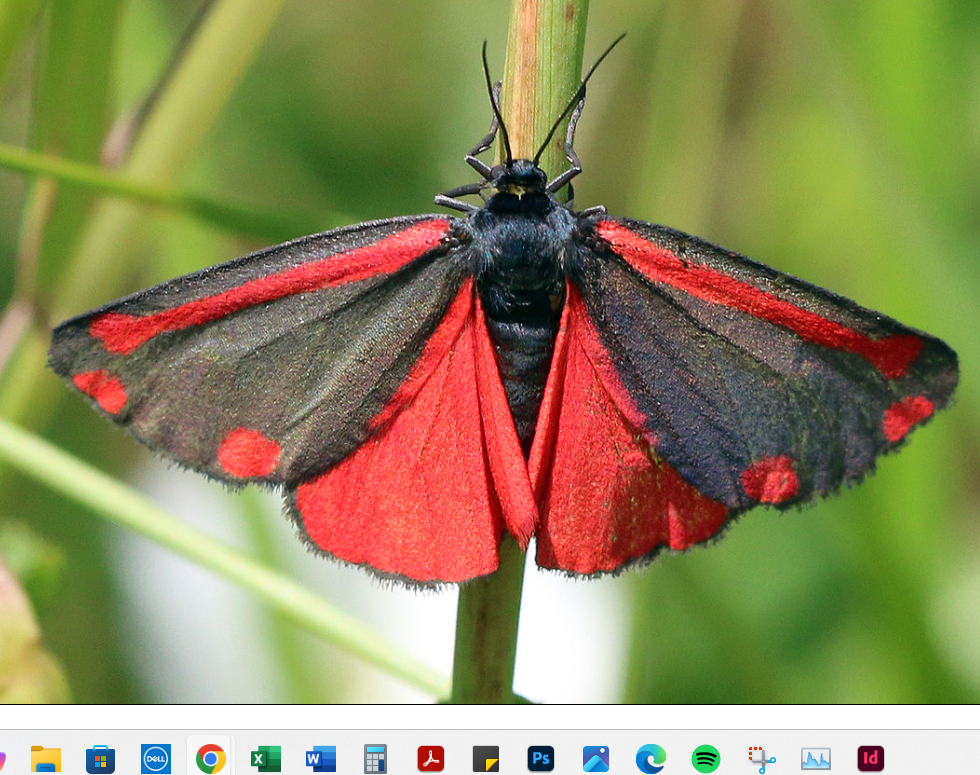Open Microsoft Word from taskbar
The width and height of the screenshot is (980, 775).
(320, 759)
